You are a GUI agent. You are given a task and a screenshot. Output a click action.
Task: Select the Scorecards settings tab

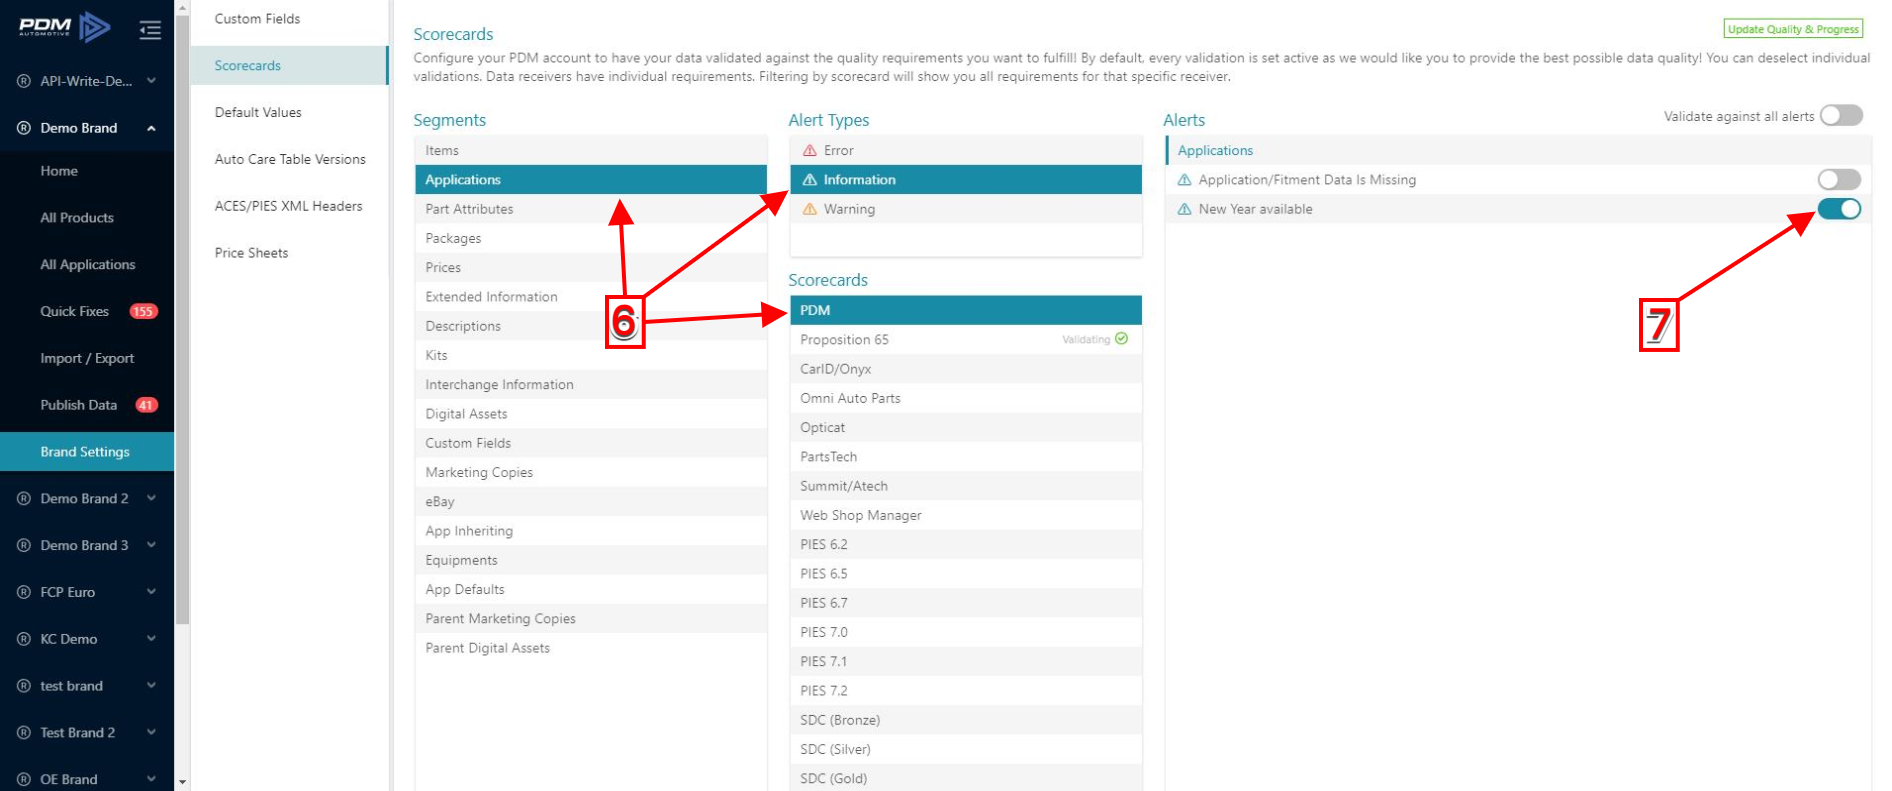289,66
